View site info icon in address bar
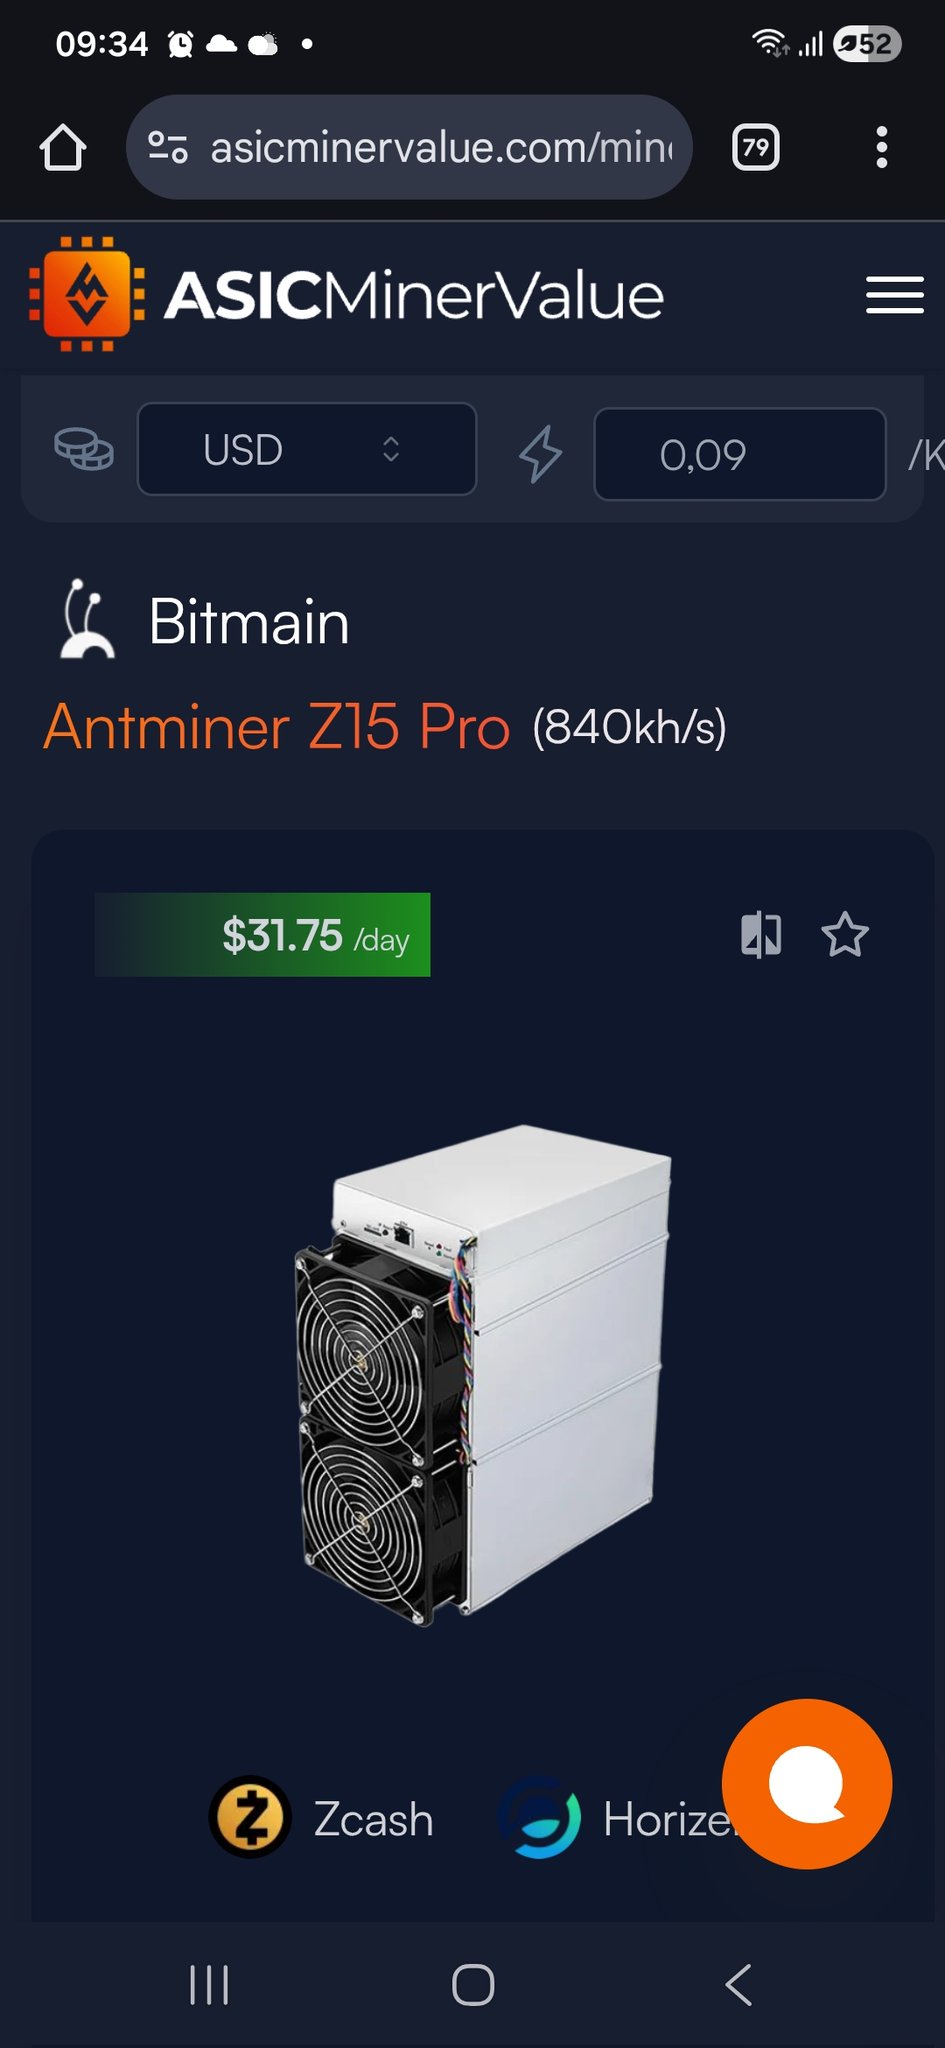This screenshot has height=2048, width=945. coord(168,148)
